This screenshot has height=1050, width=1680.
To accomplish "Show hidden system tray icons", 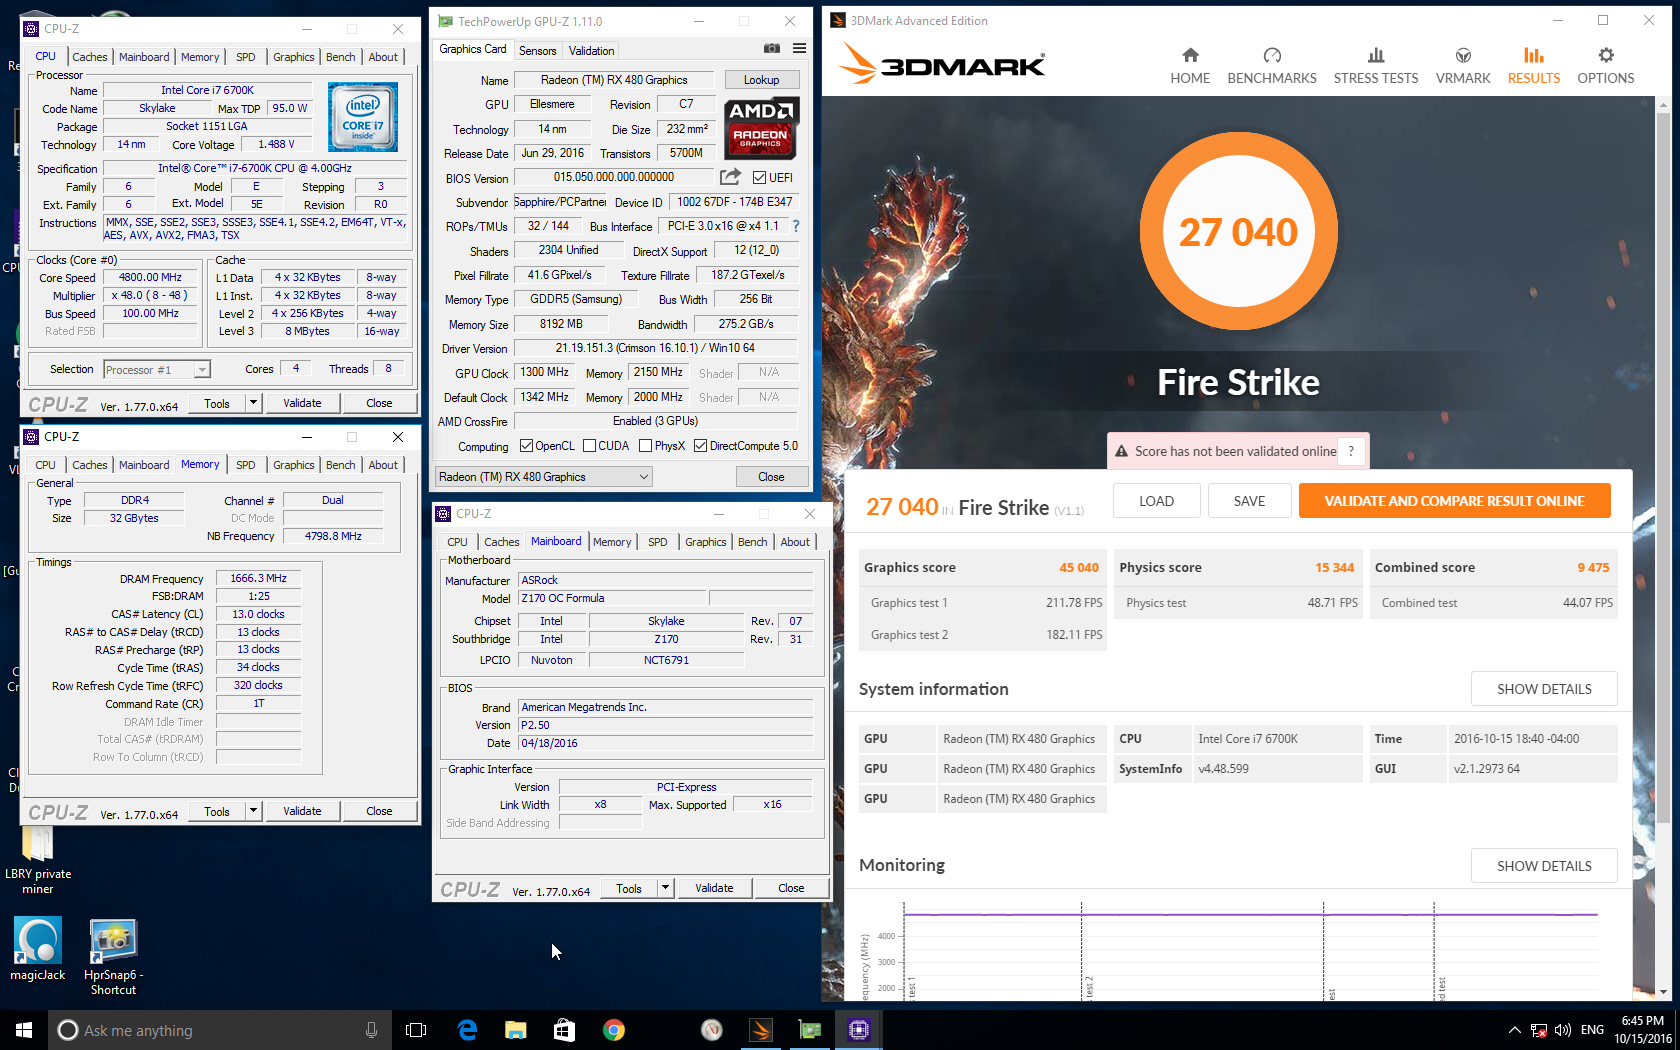I will point(1514,1030).
